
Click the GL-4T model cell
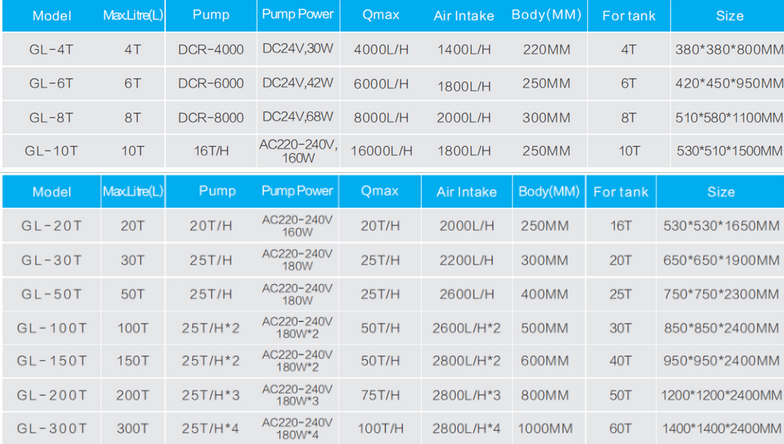click(x=48, y=48)
